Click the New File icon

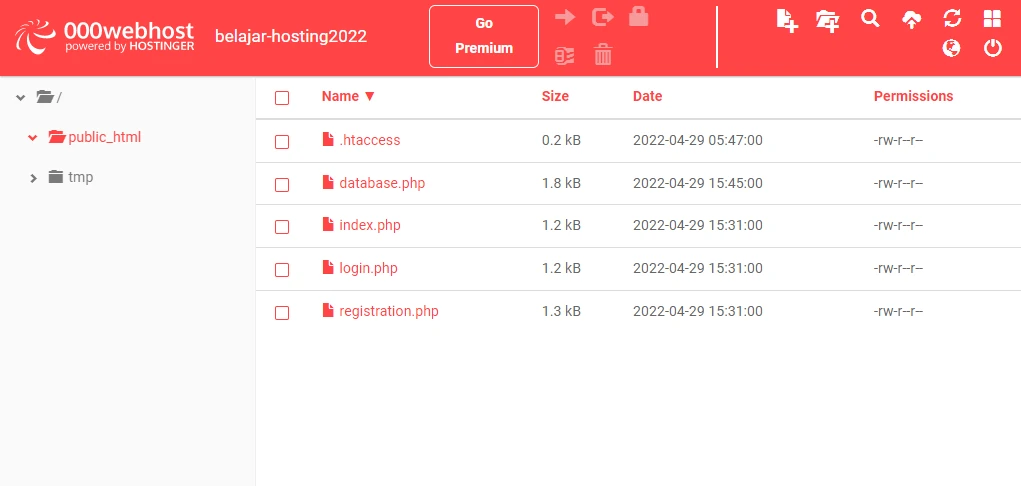pos(787,20)
